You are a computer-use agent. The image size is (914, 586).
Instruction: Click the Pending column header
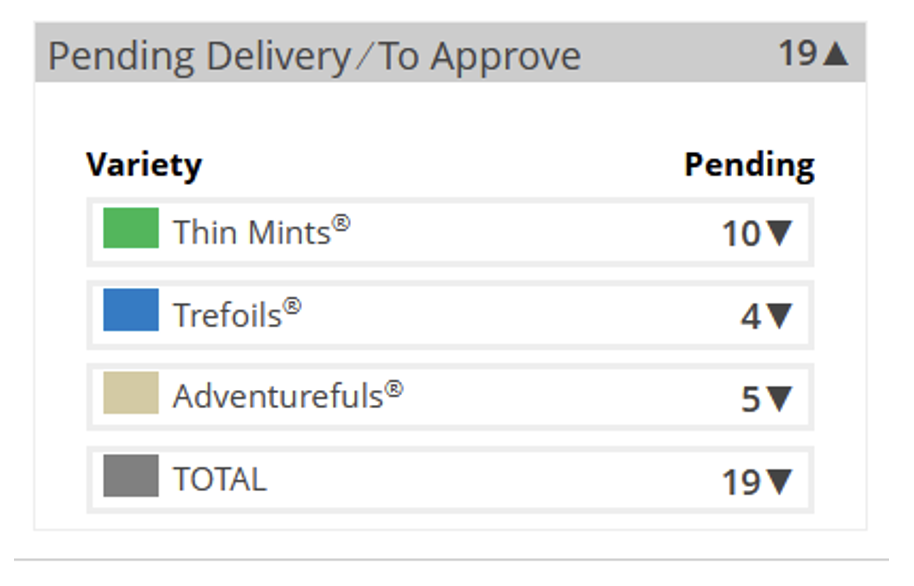coord(750,165)
